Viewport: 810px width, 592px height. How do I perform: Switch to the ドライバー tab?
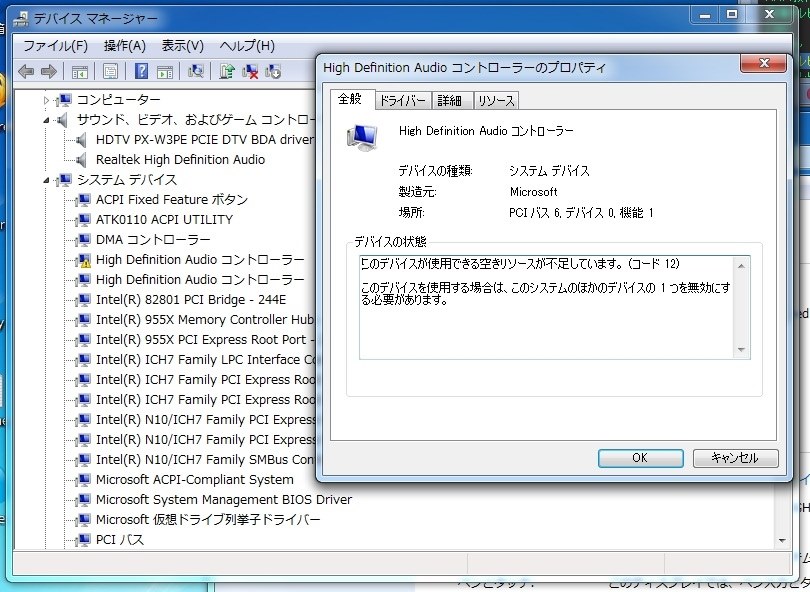pos(403,101)
